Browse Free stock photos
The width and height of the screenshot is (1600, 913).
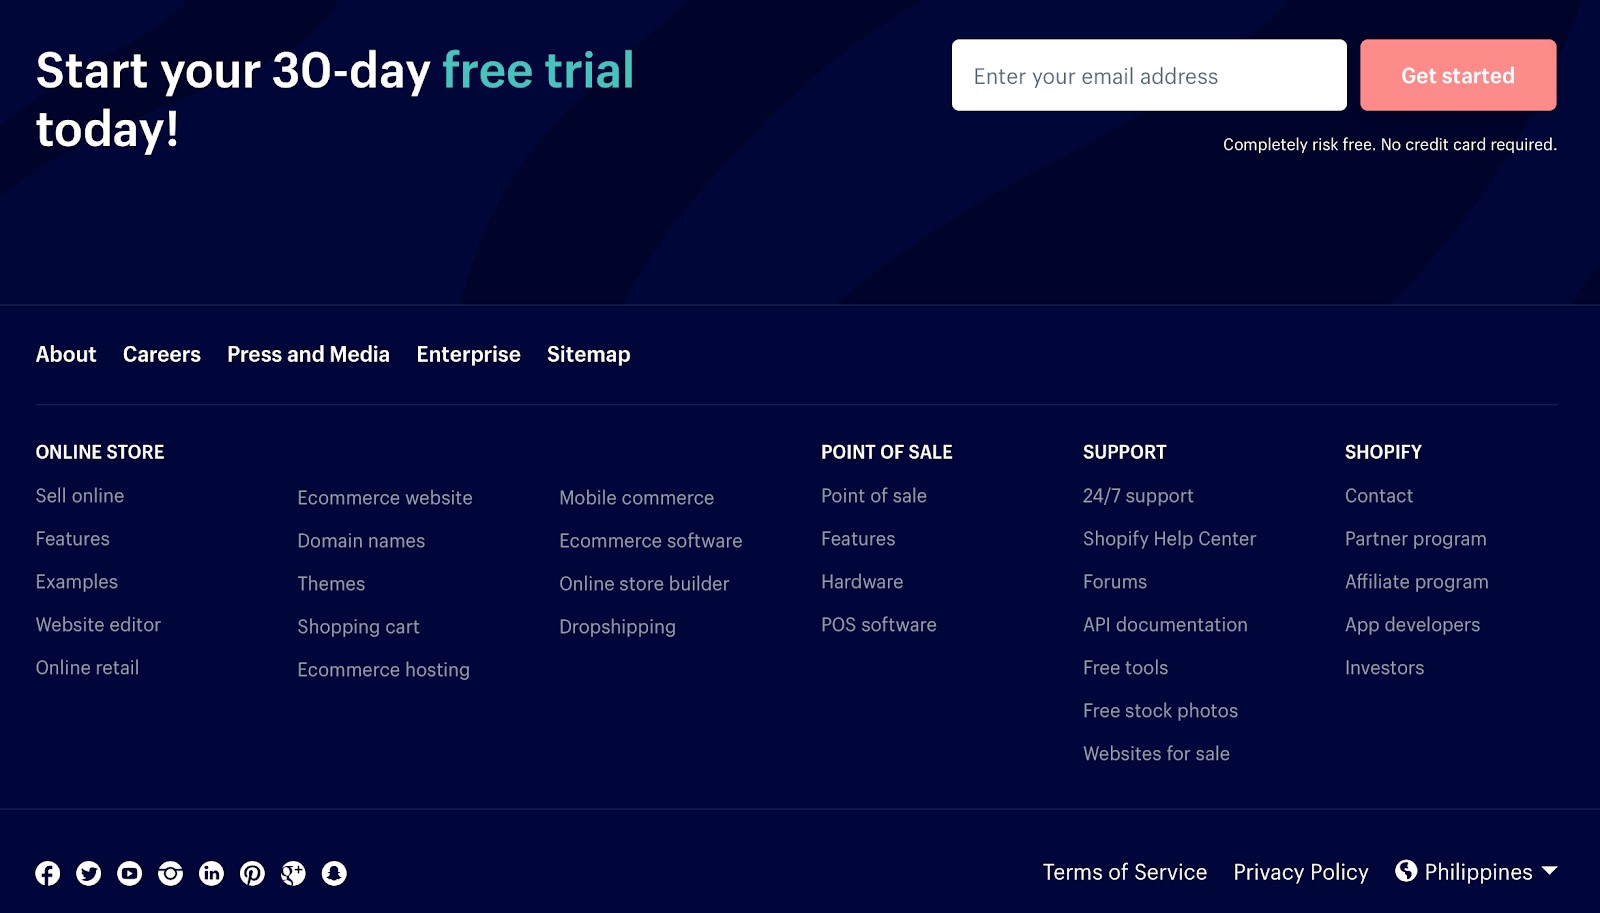(1160, 711)
